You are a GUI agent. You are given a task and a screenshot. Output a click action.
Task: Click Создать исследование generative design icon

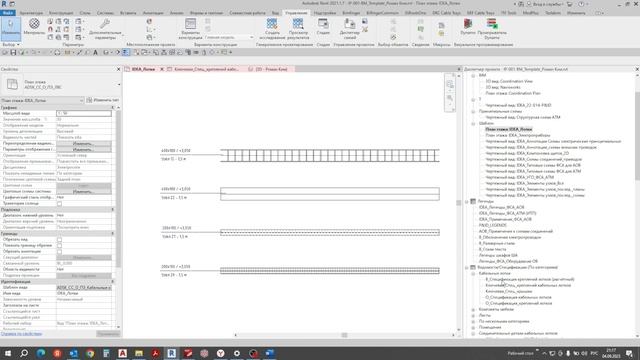click(x=272, y=29)
